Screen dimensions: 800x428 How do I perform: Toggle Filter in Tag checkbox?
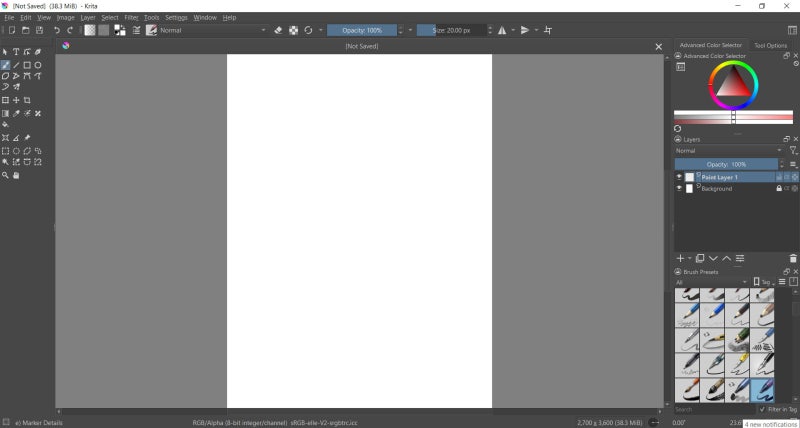[762, 410]
